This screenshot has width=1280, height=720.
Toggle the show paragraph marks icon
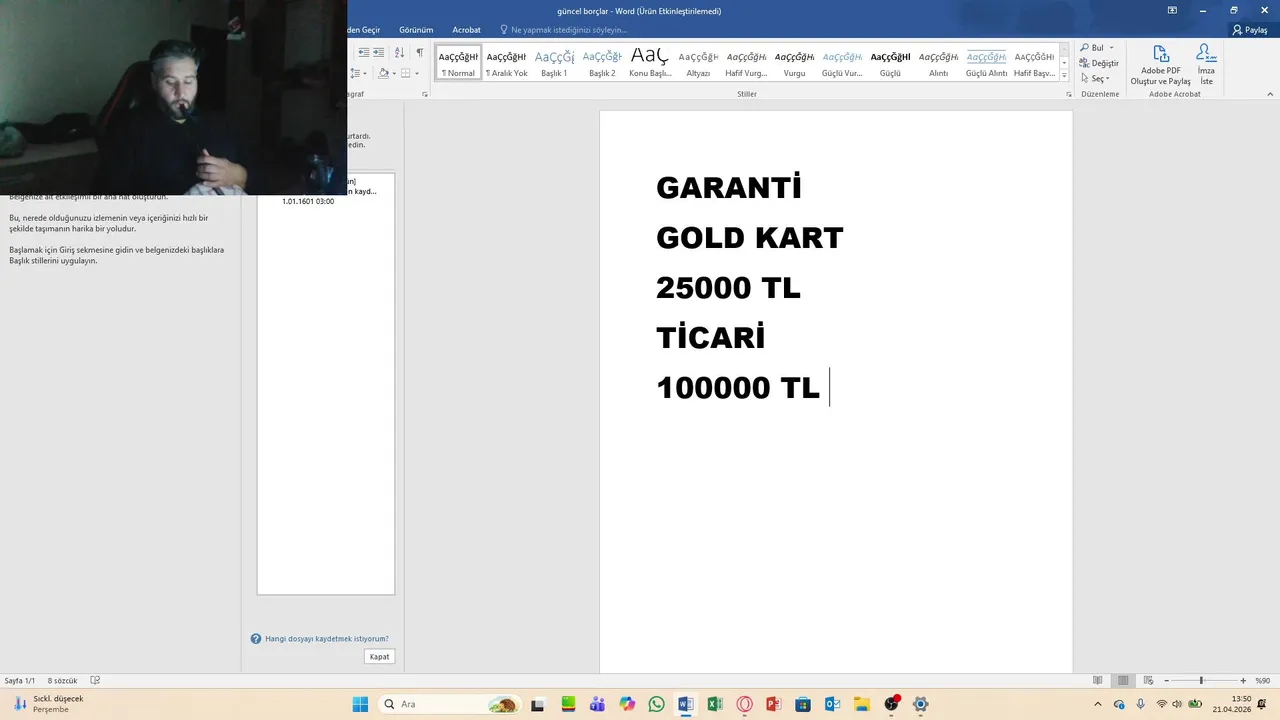420,52
